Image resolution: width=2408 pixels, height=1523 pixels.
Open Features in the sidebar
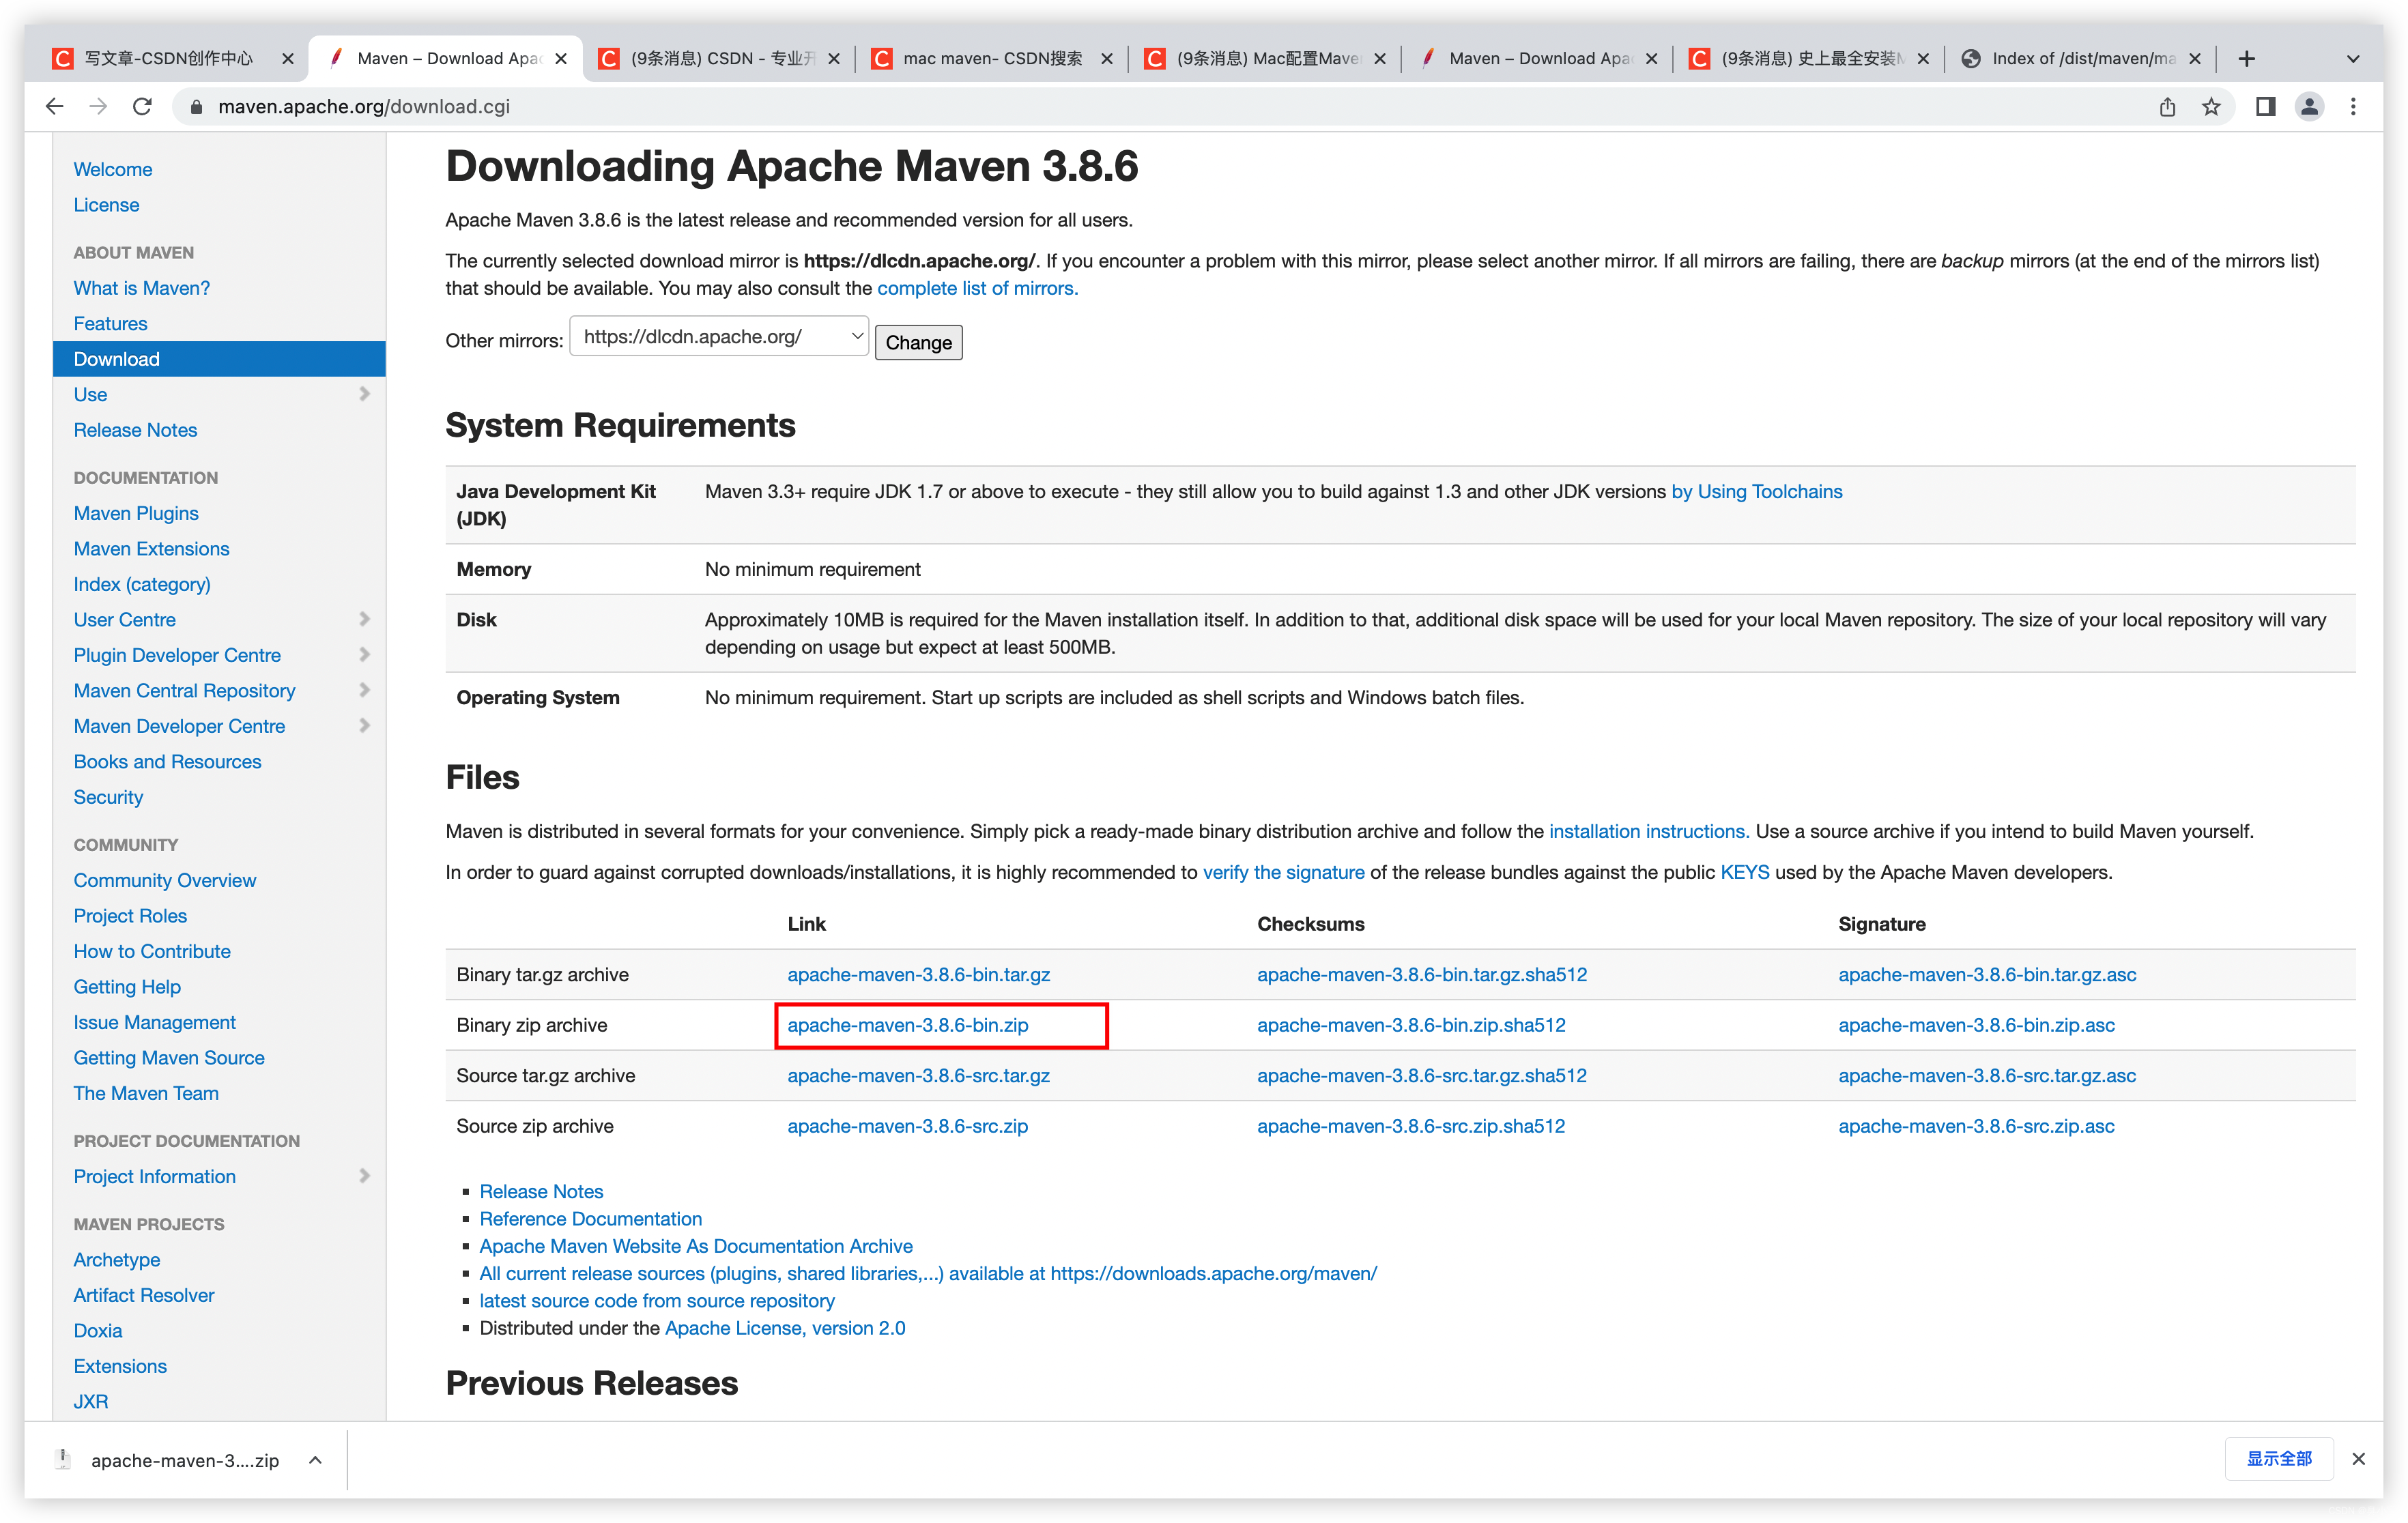click(110, 323)
